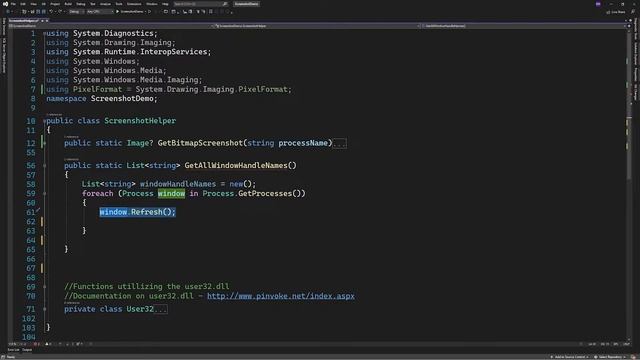Open the Tools menu

point(119,4)
